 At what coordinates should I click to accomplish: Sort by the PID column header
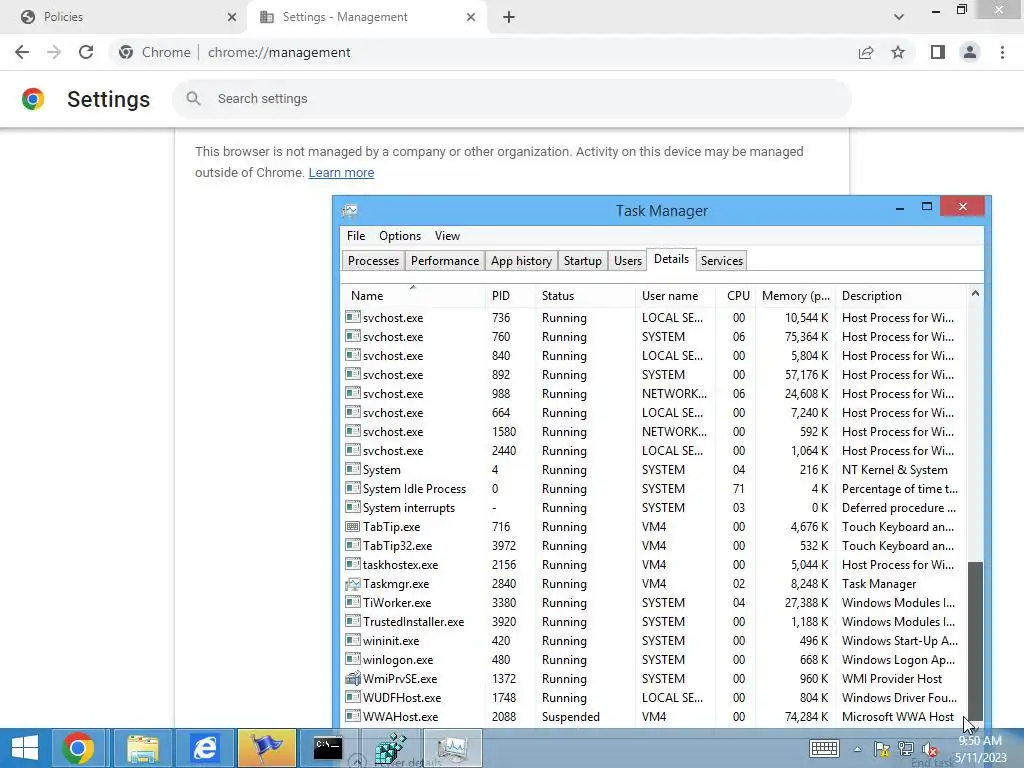pyautogui.click(x=510, y=296)
